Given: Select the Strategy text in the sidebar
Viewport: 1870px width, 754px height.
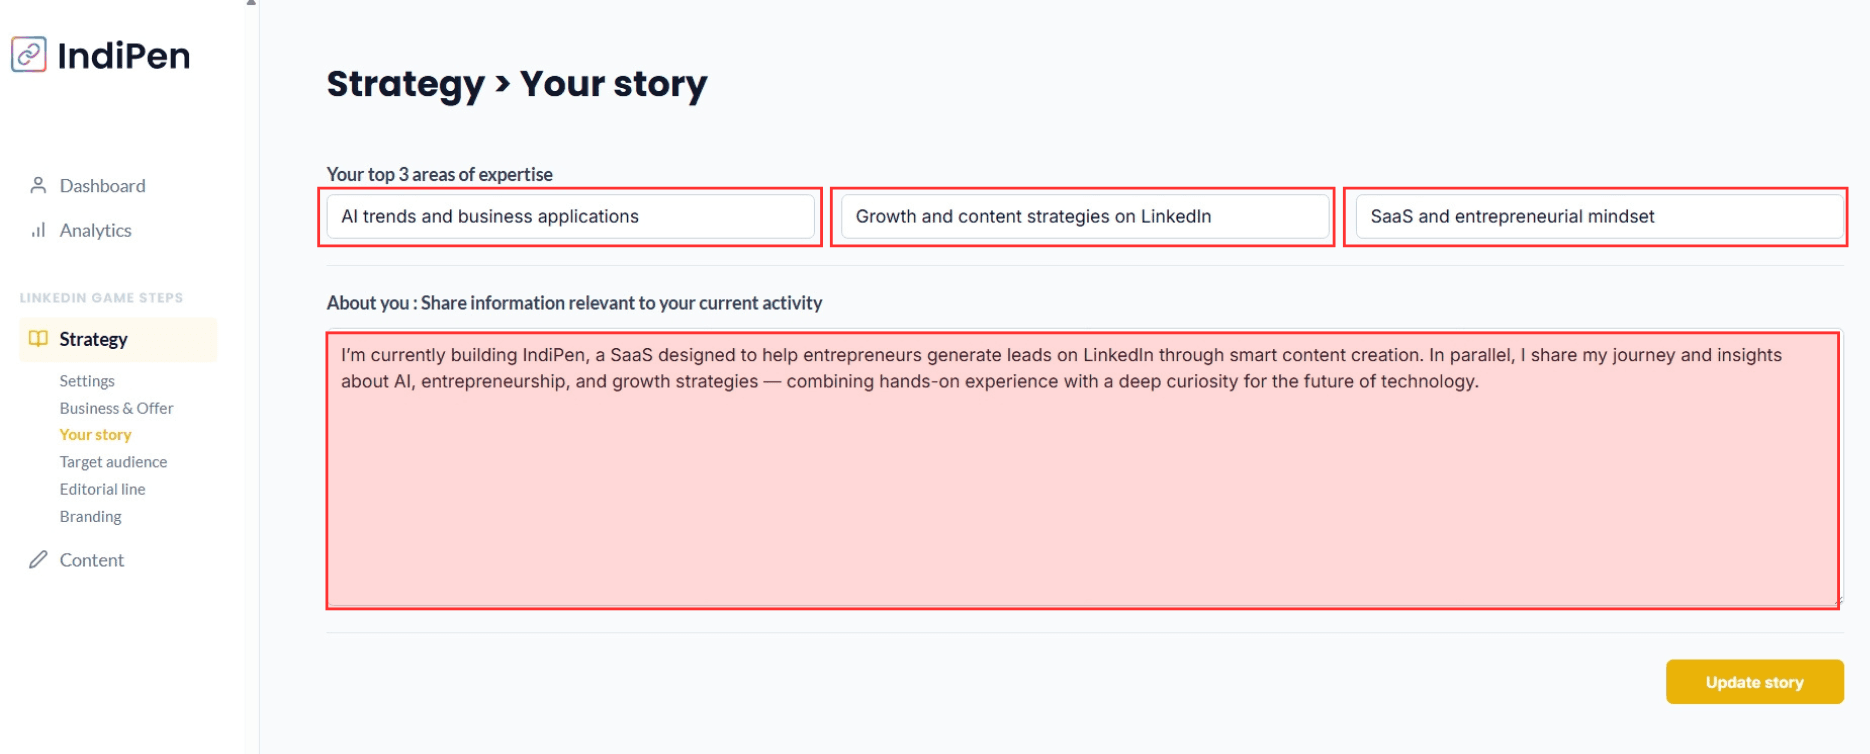Looking at the screenshot, I should [x=93, y=339].
